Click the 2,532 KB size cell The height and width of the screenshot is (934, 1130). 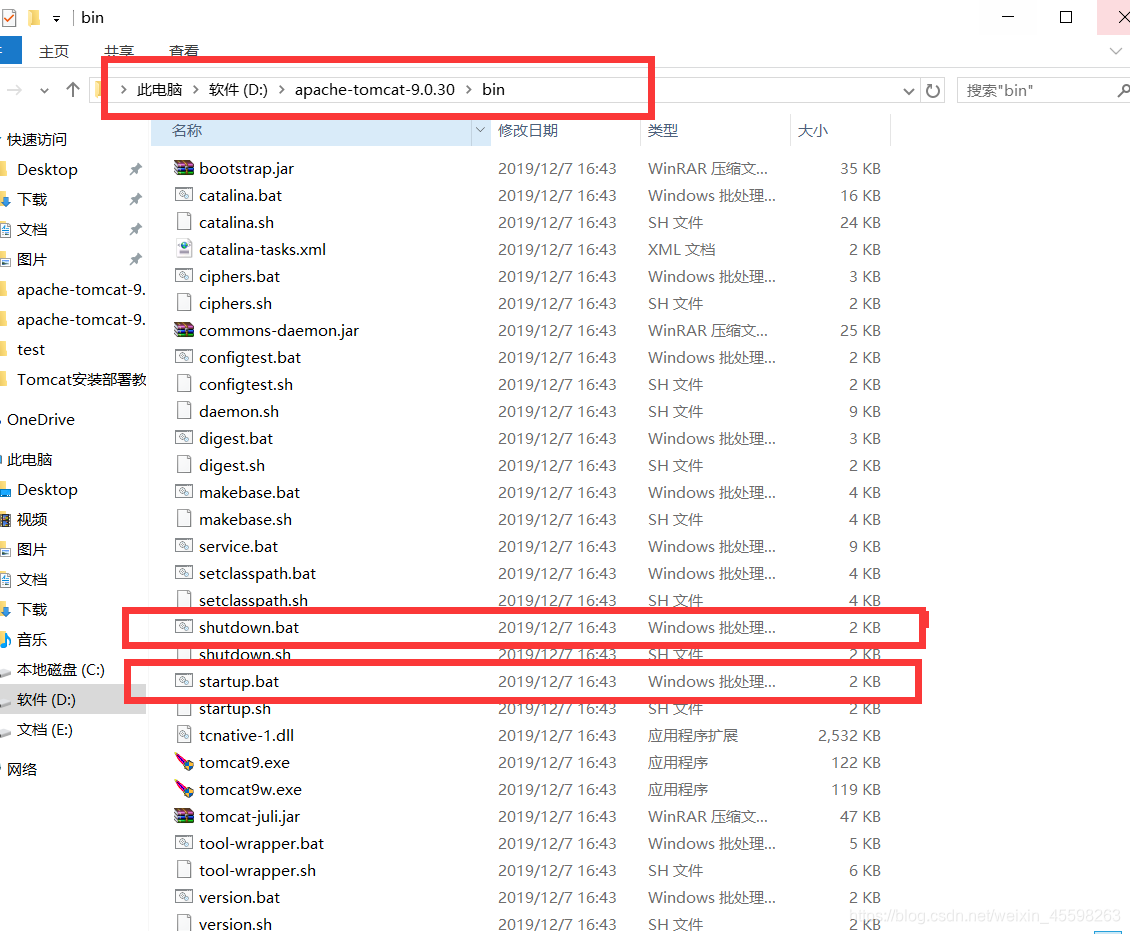(x=849, y=735)
